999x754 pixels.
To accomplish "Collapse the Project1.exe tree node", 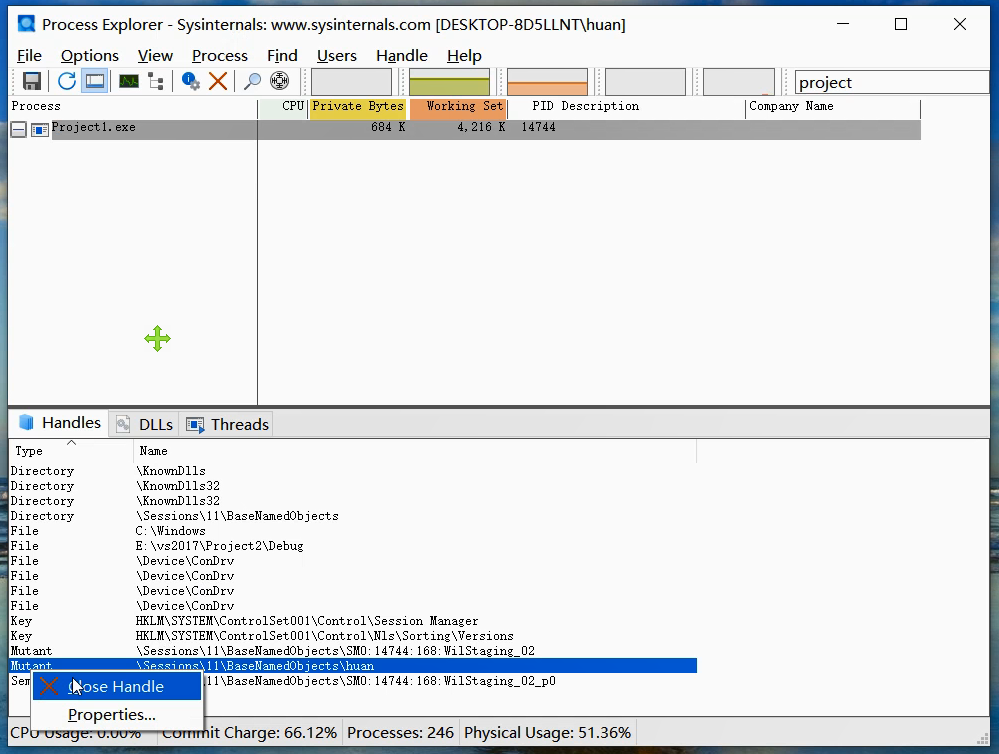I will pyautogui.click(x=18, y=129).
